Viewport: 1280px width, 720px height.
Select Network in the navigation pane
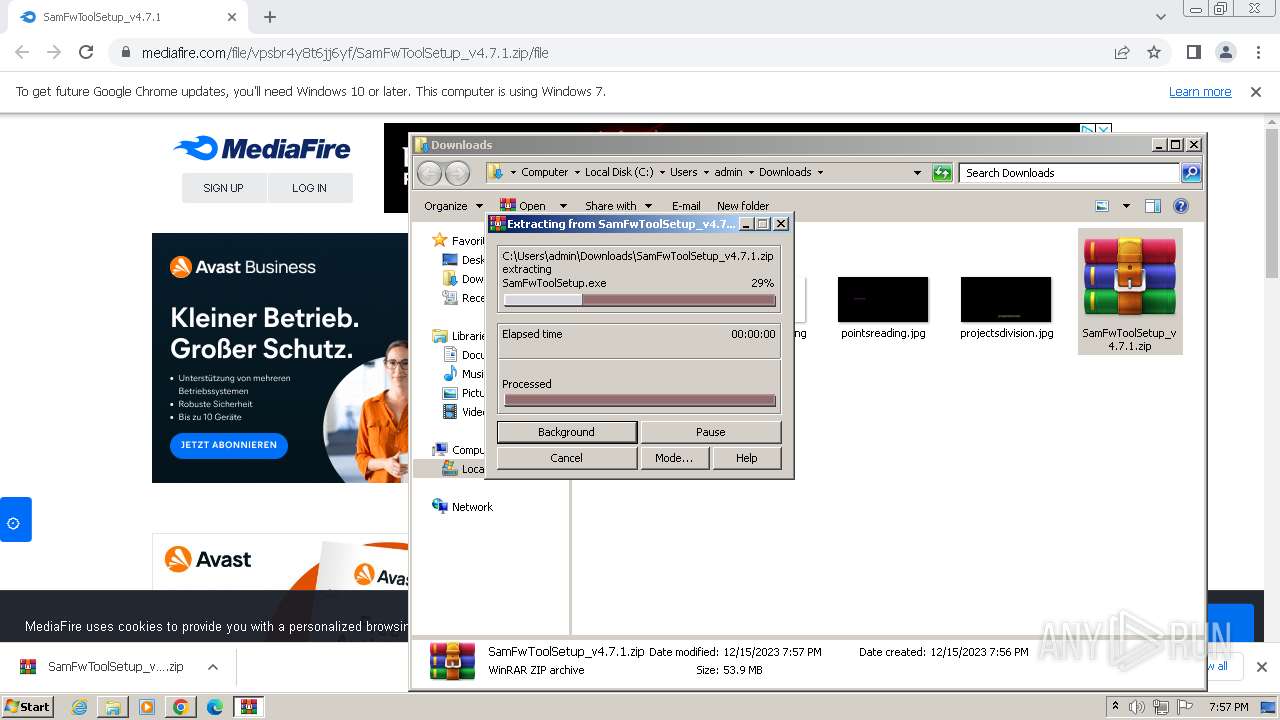click(472, 507)
